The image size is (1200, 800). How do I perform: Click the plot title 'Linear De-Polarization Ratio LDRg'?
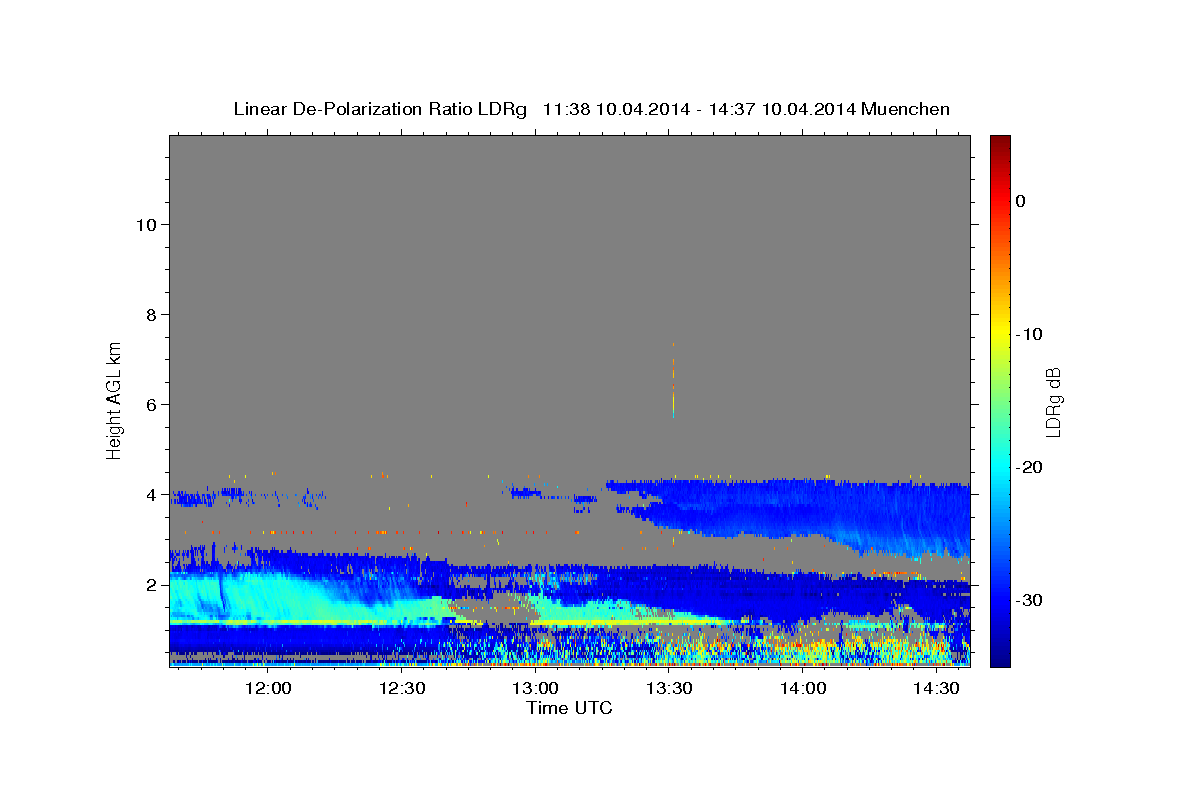pos(380,109)
